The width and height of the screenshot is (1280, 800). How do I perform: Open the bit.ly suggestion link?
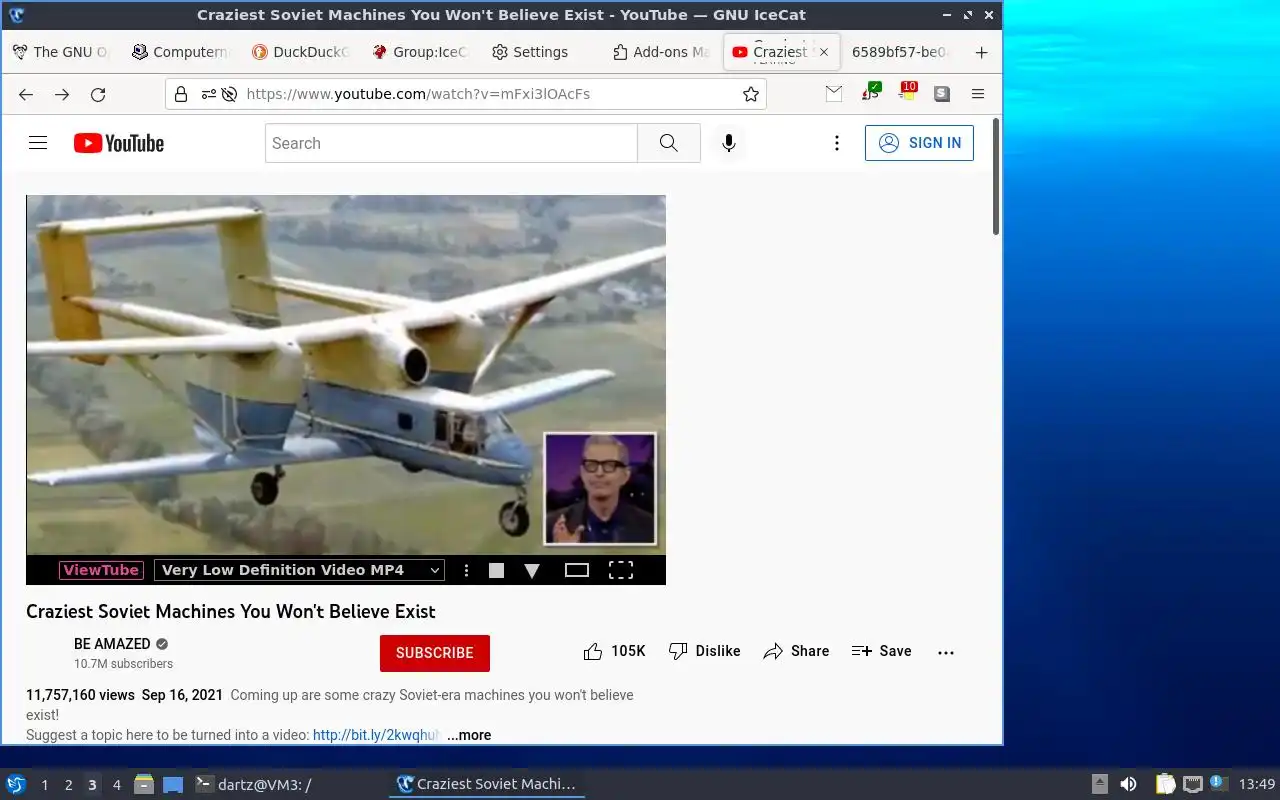point(376,735)
